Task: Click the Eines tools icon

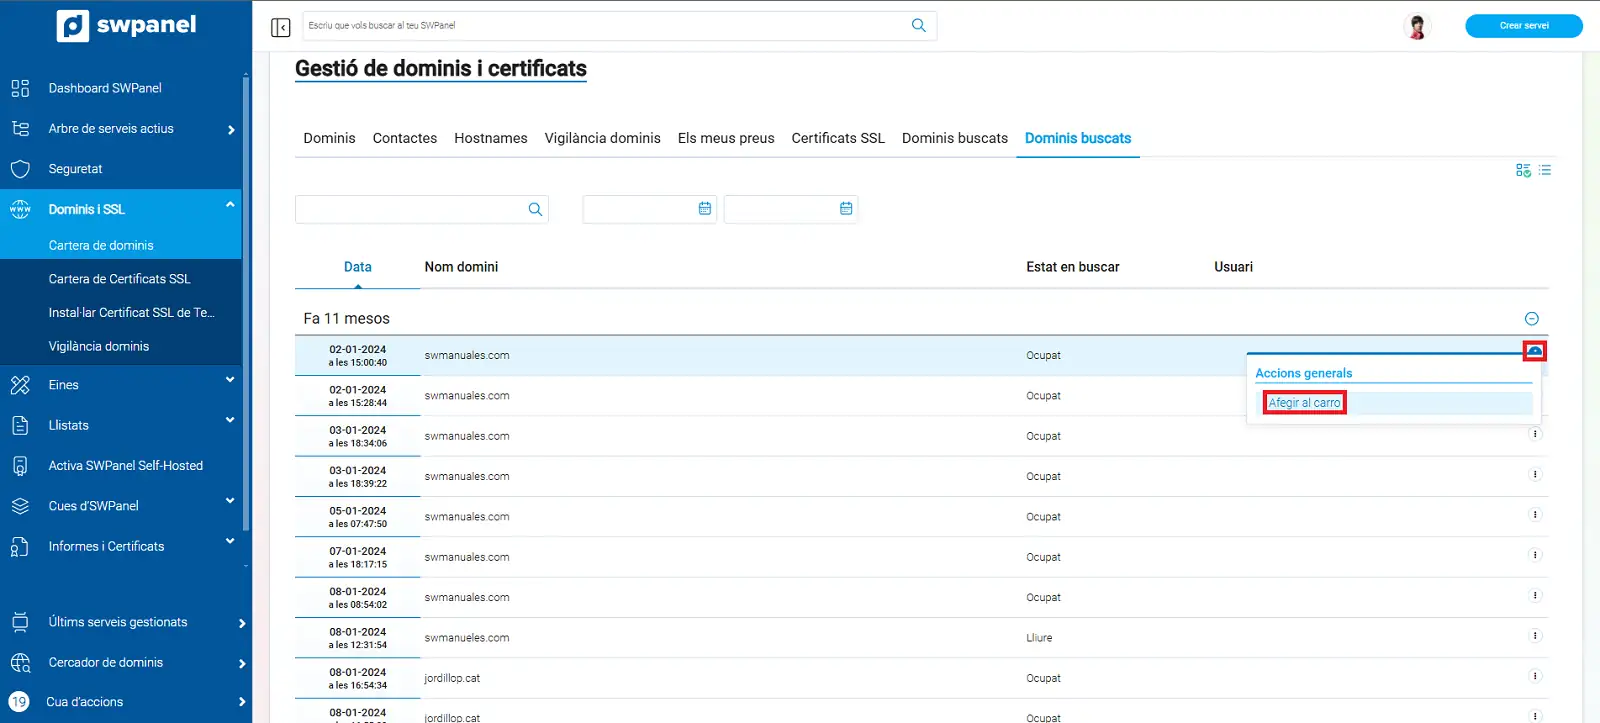Action: pos(20,385)
